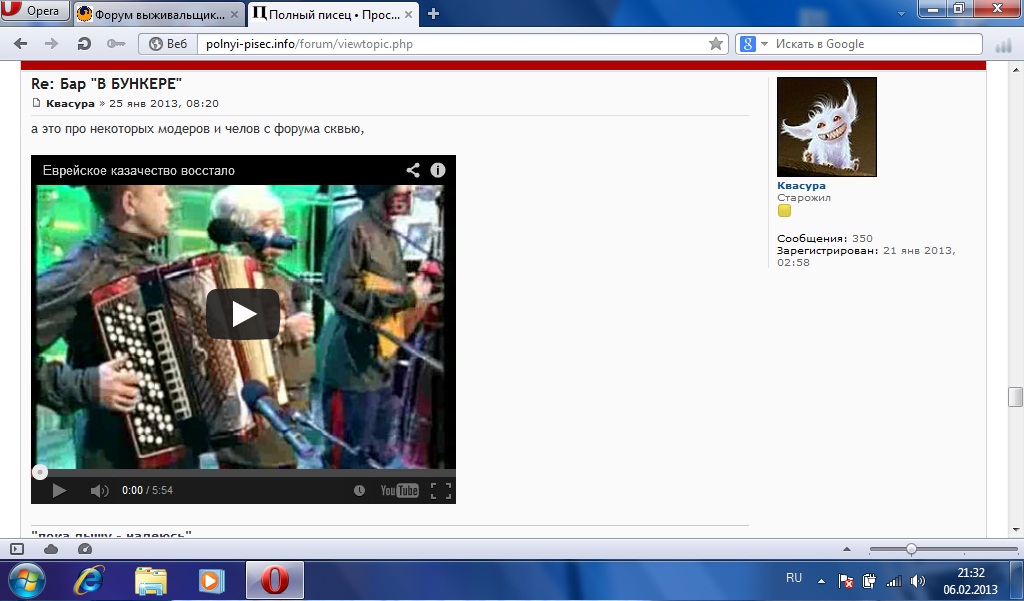This screenshot has width=1024, height=601.
Task: Open Opera Link cloud icon
Action: 51,549
